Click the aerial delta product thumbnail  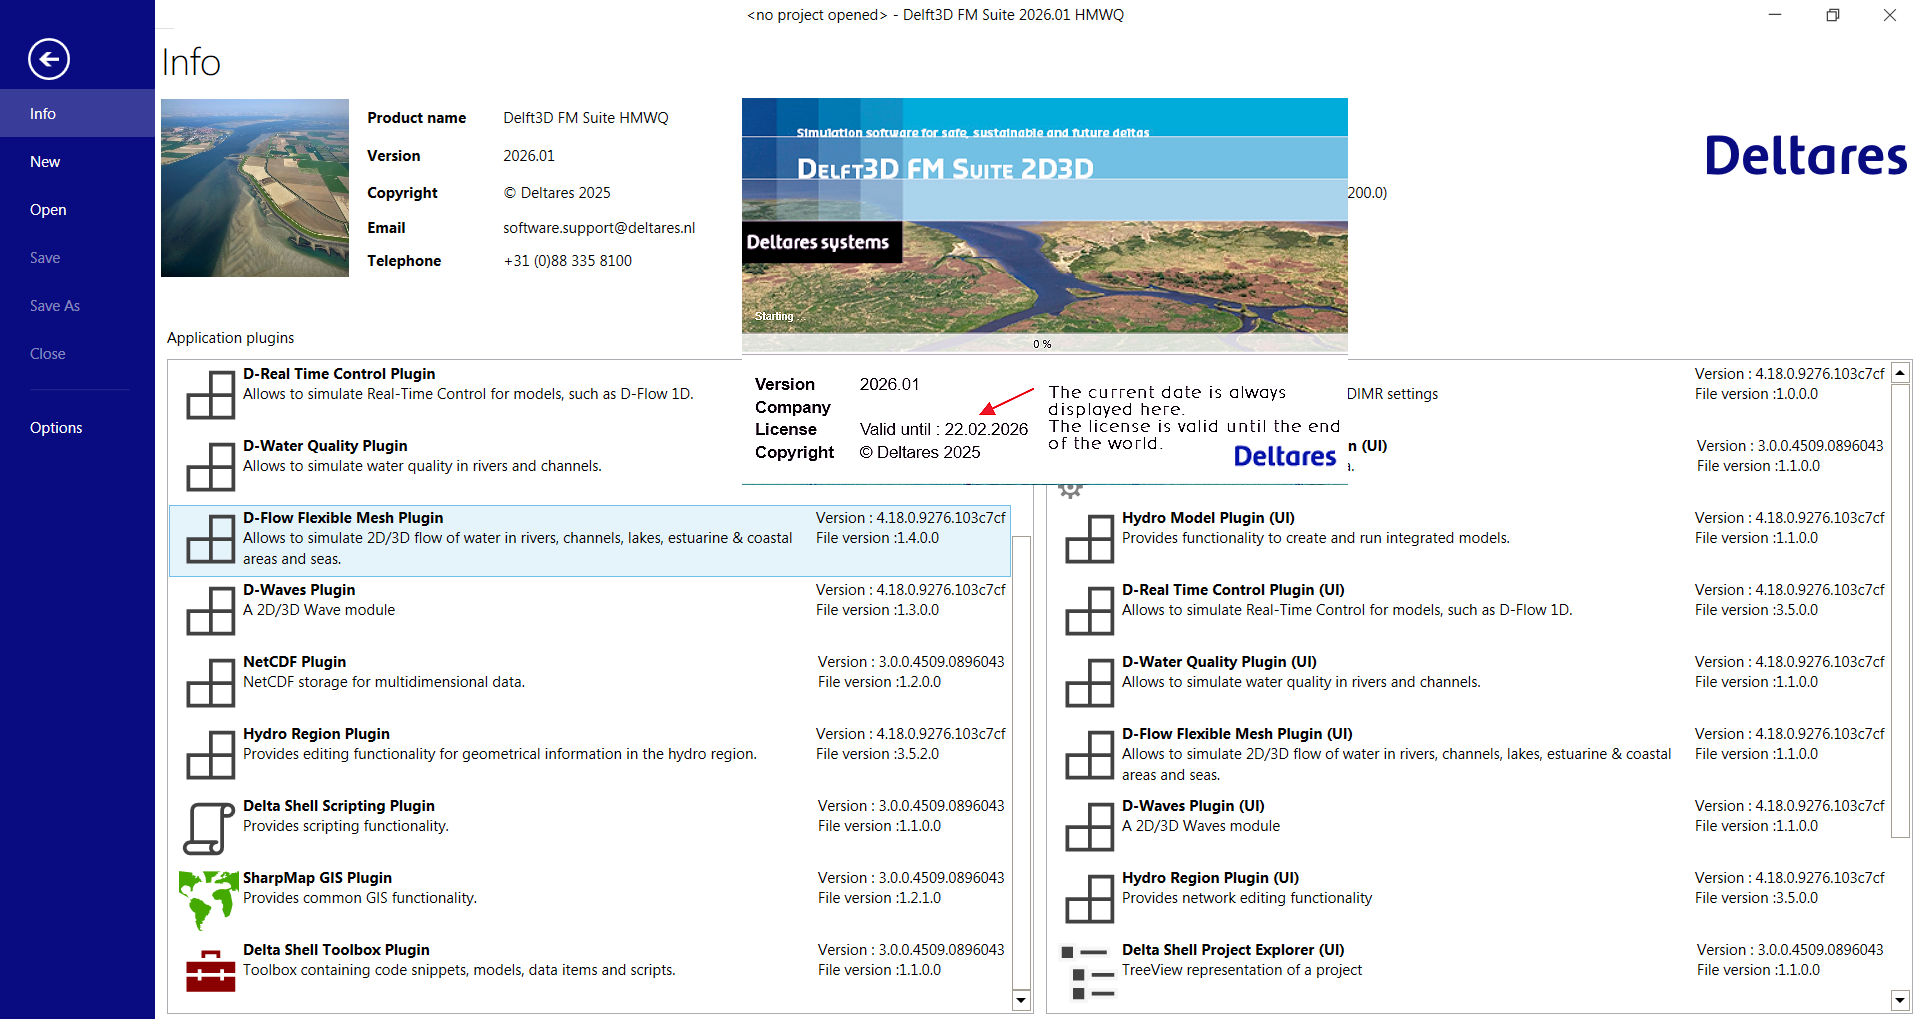[x=255, y=188]
